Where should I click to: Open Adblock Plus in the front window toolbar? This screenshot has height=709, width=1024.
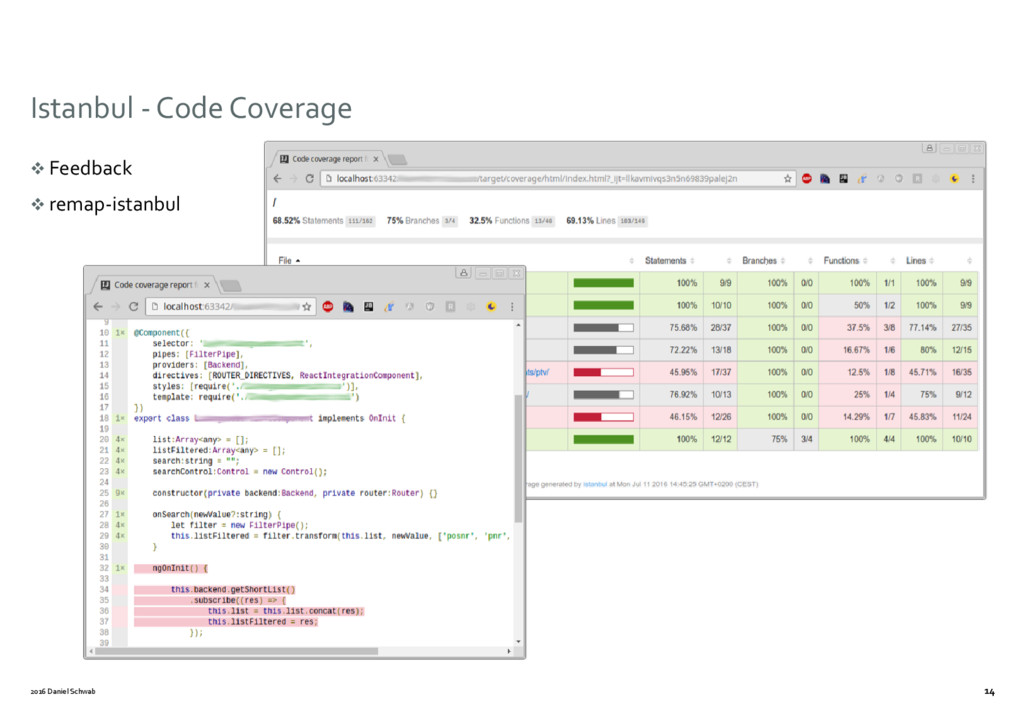[328, 306]
